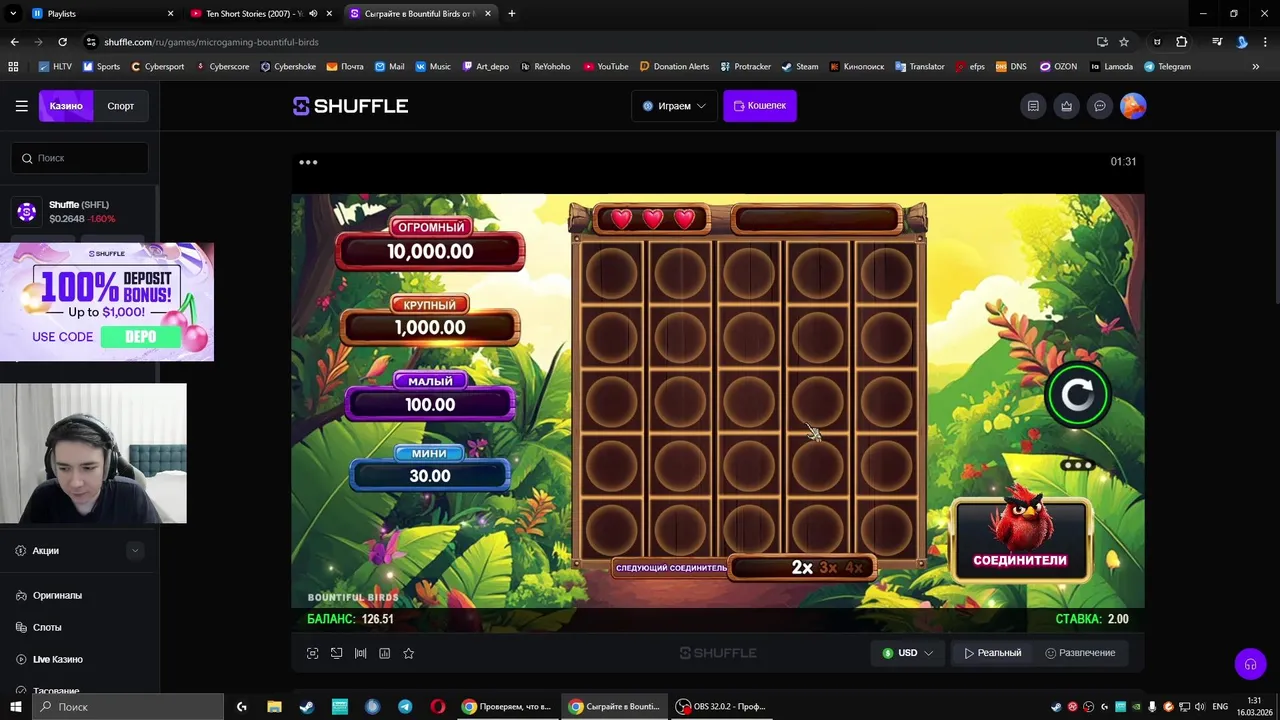Open the browser extensions puzzle icon
This screenshot has height=720, width=1280.
point(1182,42)
